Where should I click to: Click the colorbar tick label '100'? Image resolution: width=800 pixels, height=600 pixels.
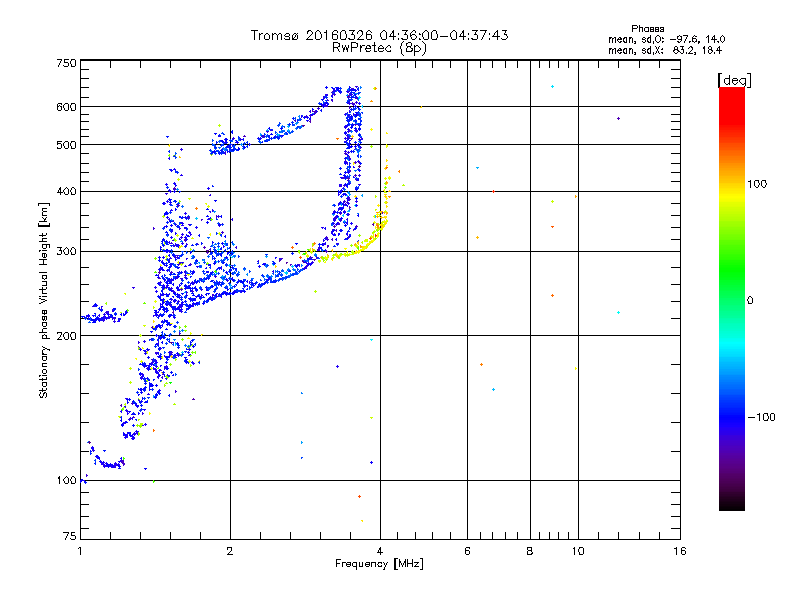pos(757,184)
